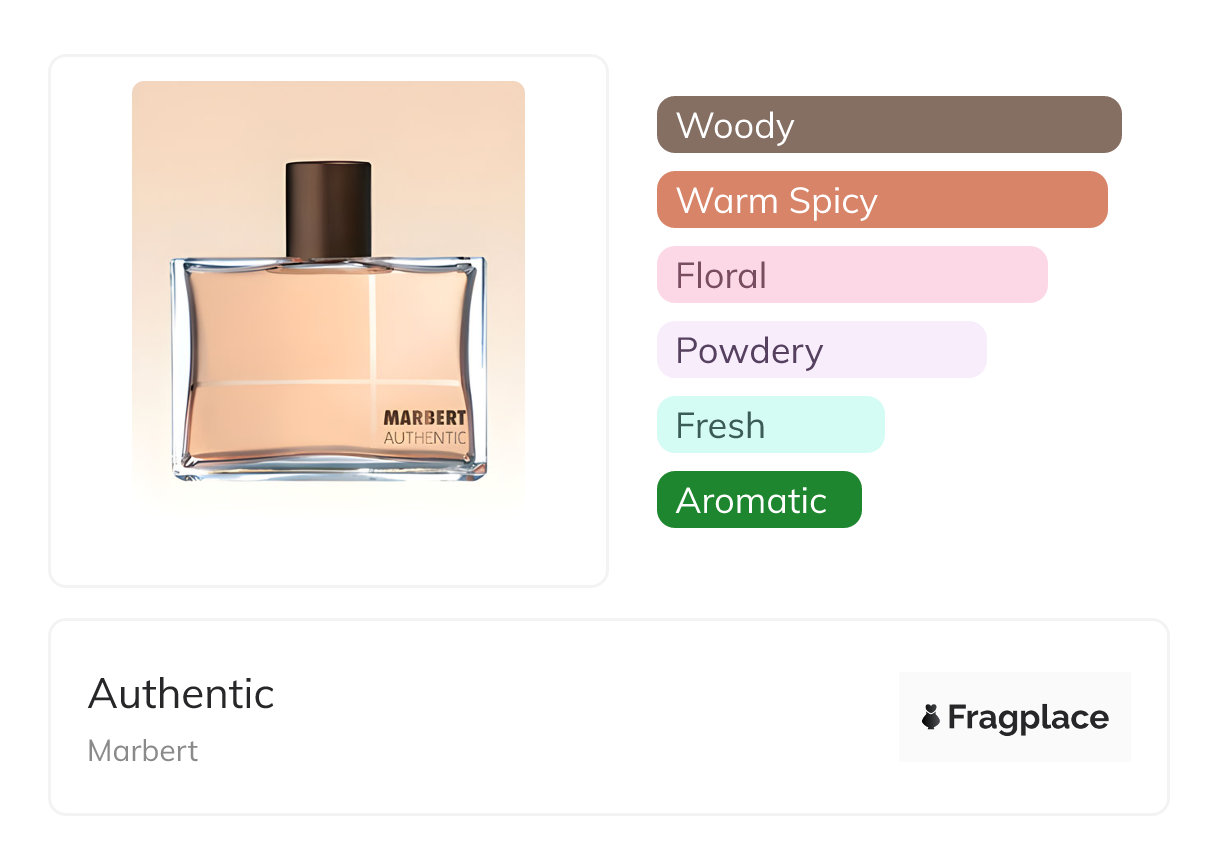This screenshot has width=1218, height=864.
Task: Pick the mint Fresh accord bar
Action: coord(770,425)
